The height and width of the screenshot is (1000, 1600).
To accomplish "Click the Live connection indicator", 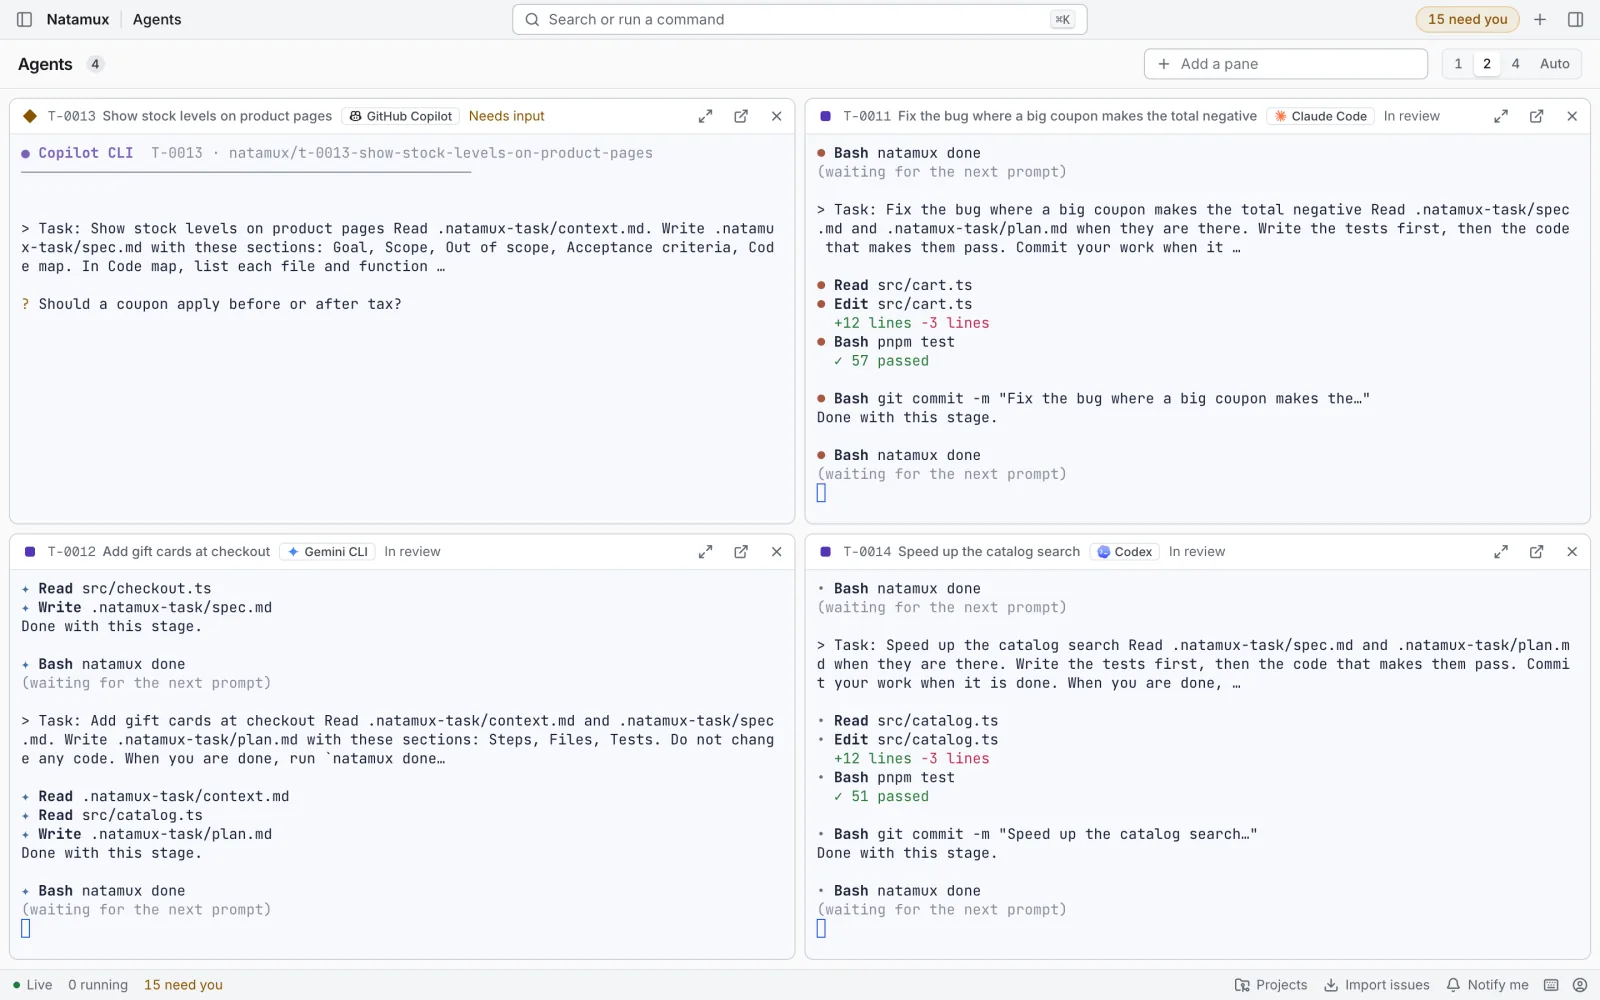I will (x=32, y=985).
